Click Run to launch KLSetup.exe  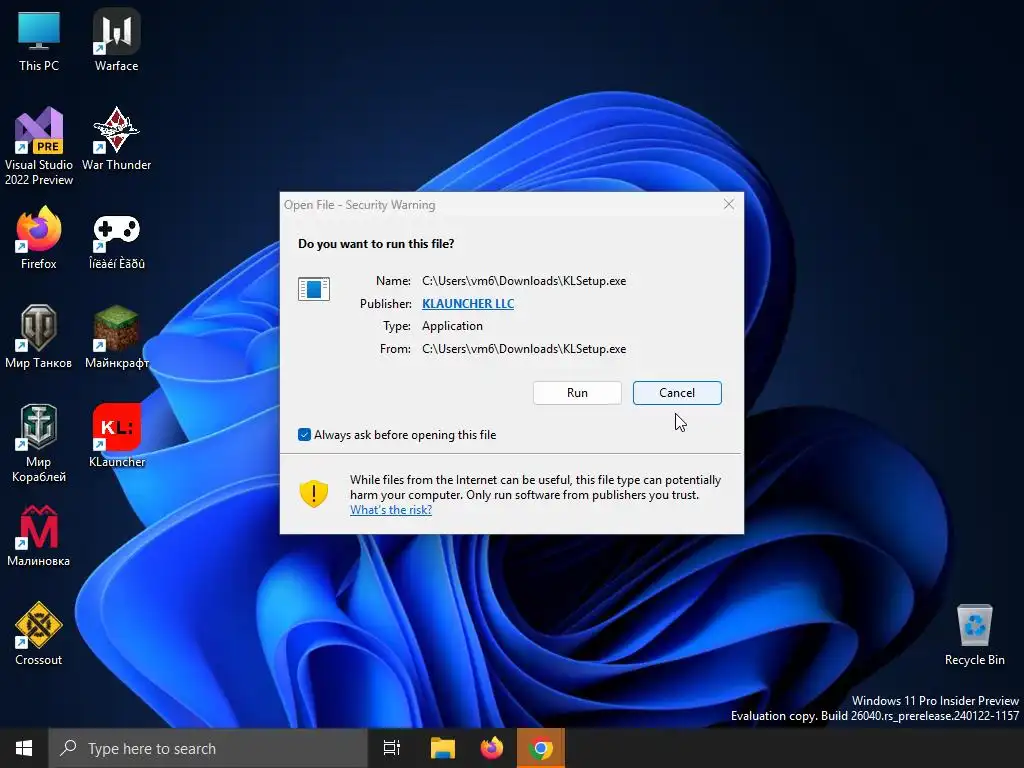point(577,392)
